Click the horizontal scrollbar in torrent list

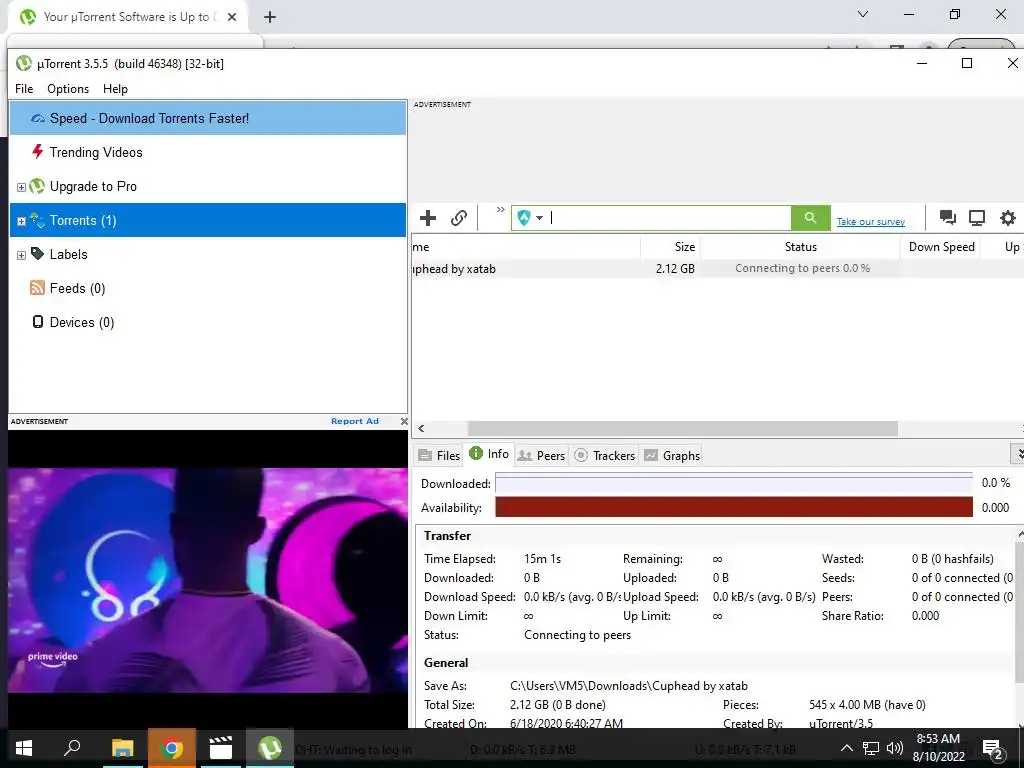tap(682, 429)
